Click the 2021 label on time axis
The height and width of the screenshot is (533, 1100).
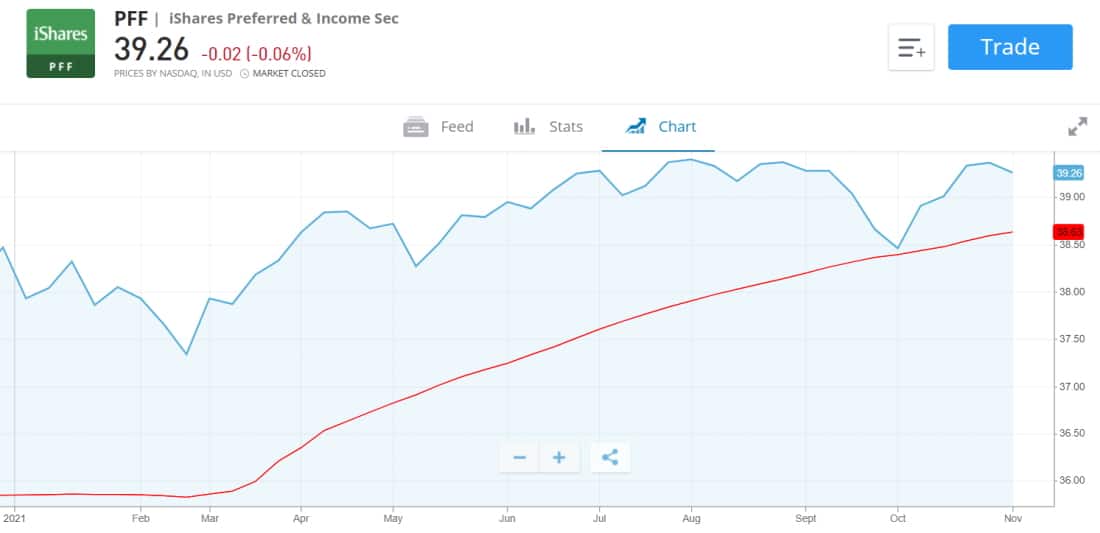[x=15, y=519]
